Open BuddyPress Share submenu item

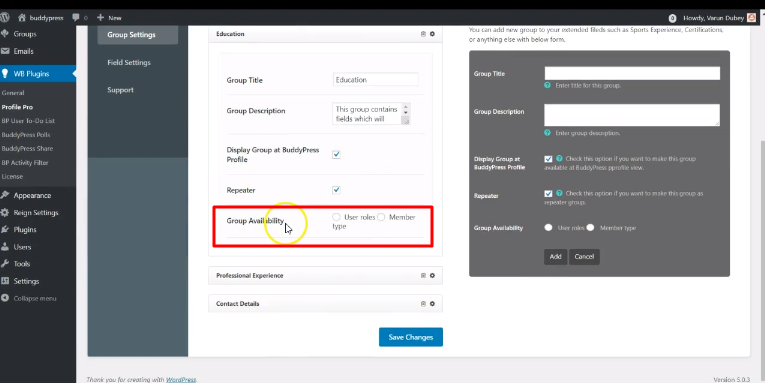coord(27,148)
